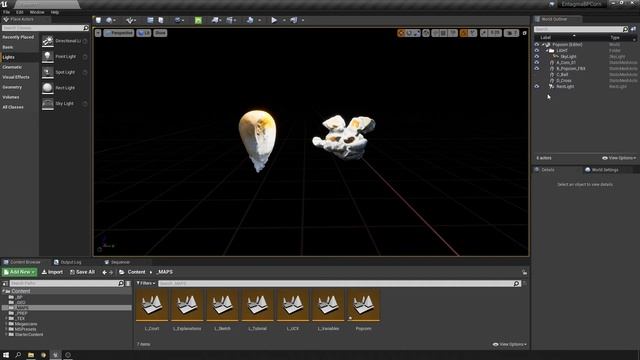Click the Build toolbar icon
Image resolution: width=640 pixels, height=360 pixels.
point(250,20)
